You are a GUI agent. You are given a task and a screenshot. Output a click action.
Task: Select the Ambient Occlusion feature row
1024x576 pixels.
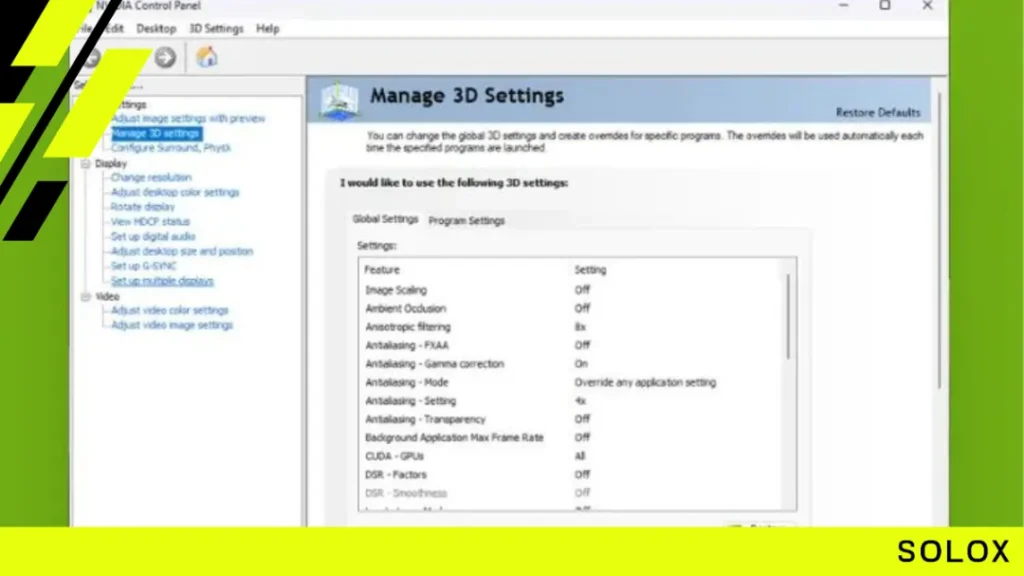(x=571, y=308)
